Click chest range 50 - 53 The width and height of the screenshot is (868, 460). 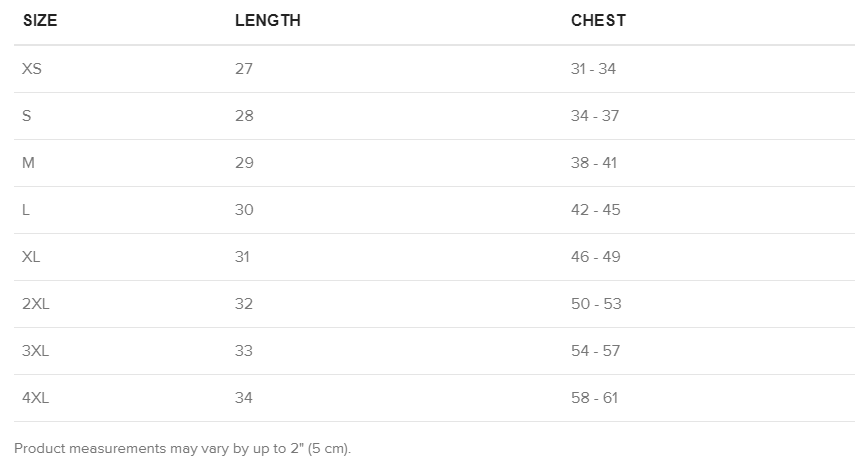pyautogui.click(x=596, y=304)
